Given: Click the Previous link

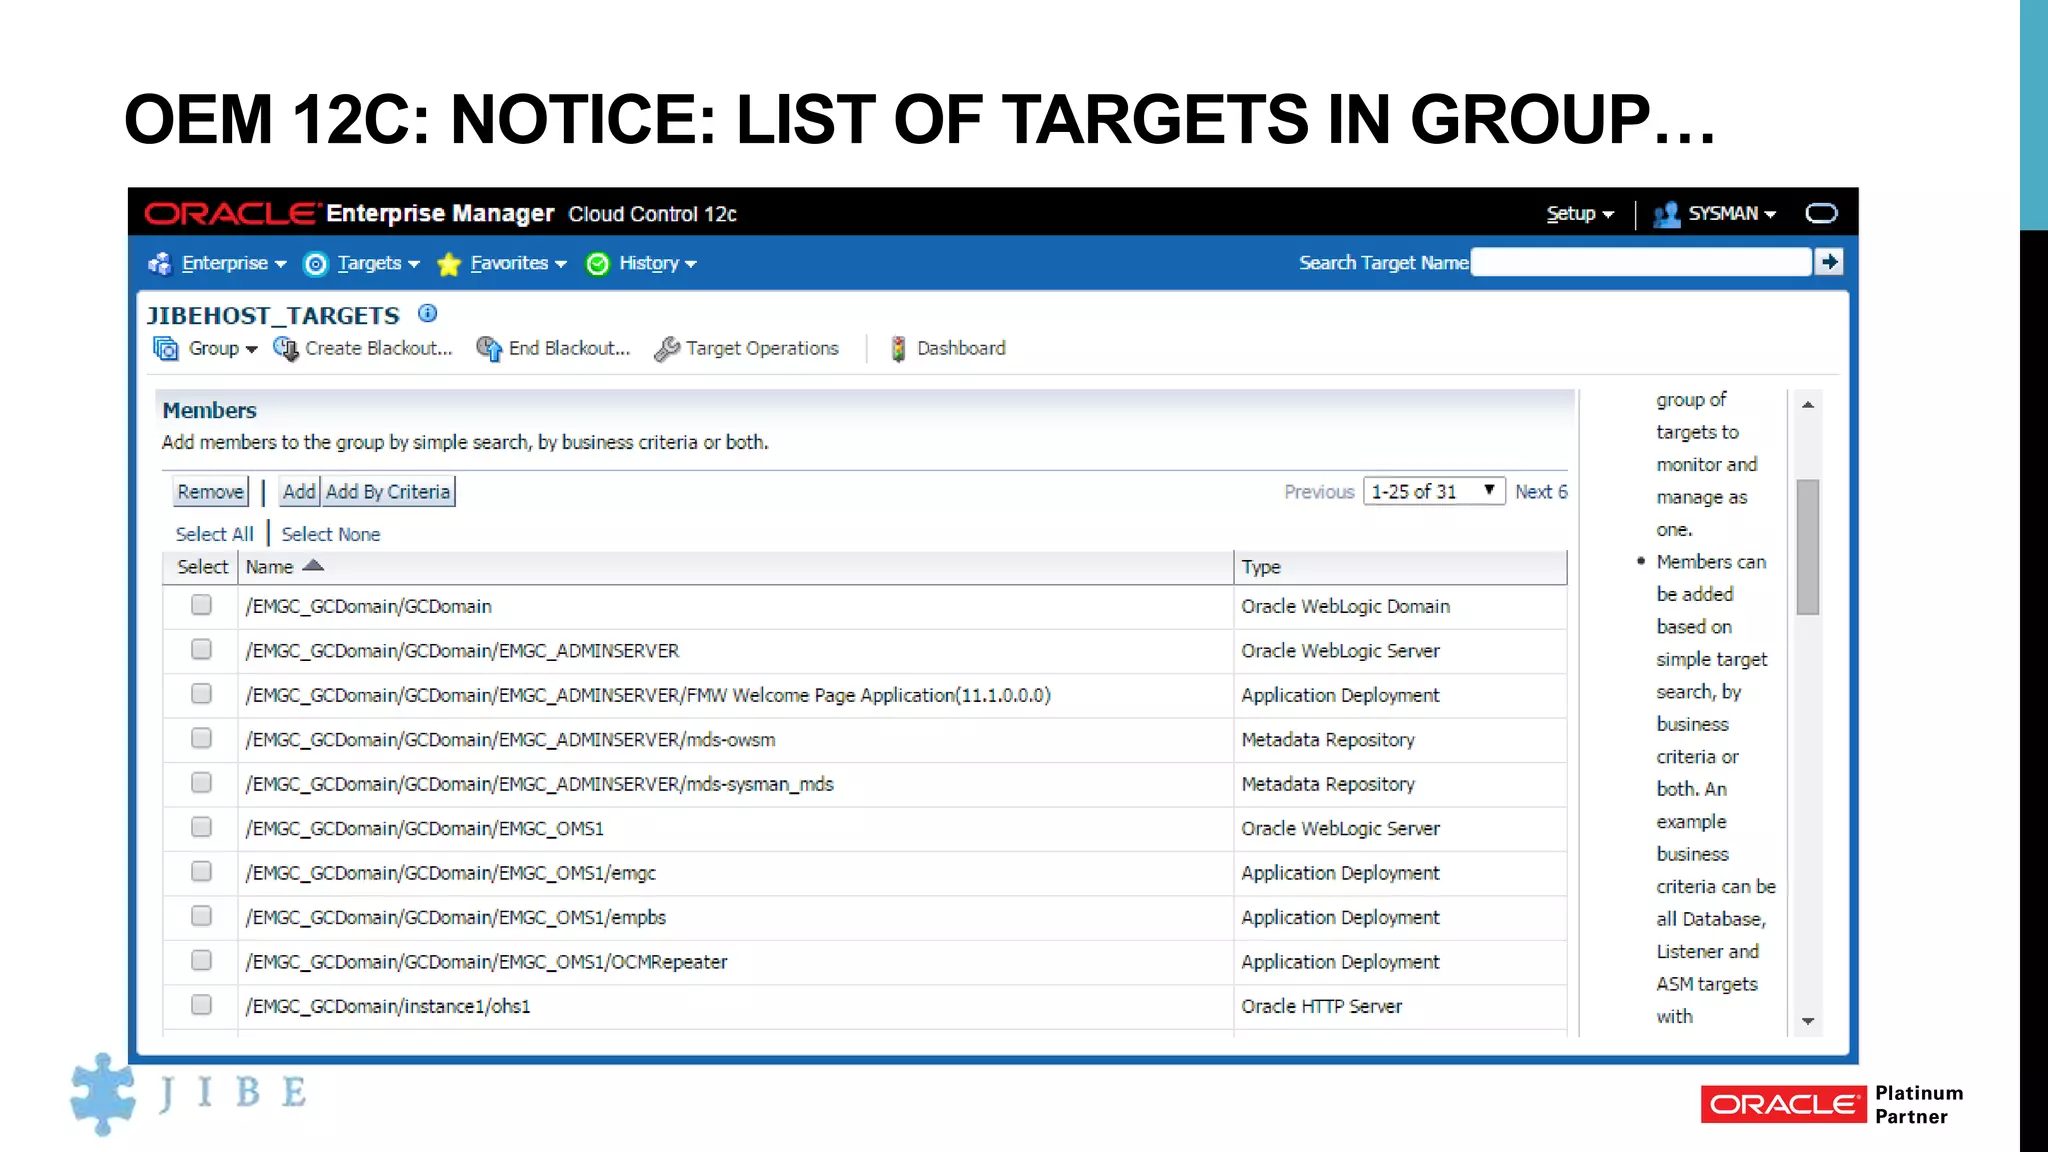Looking at the screenshot, I should (x=1319, y=491).
